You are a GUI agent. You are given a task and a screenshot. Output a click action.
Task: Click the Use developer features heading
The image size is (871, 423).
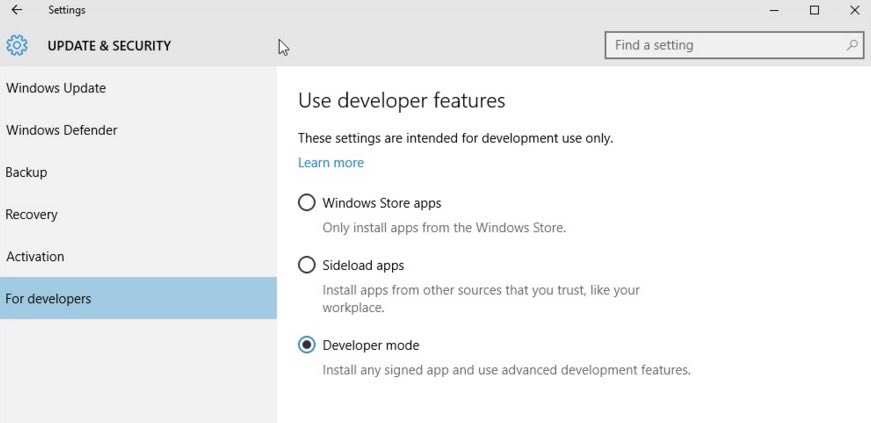(402, 100)
